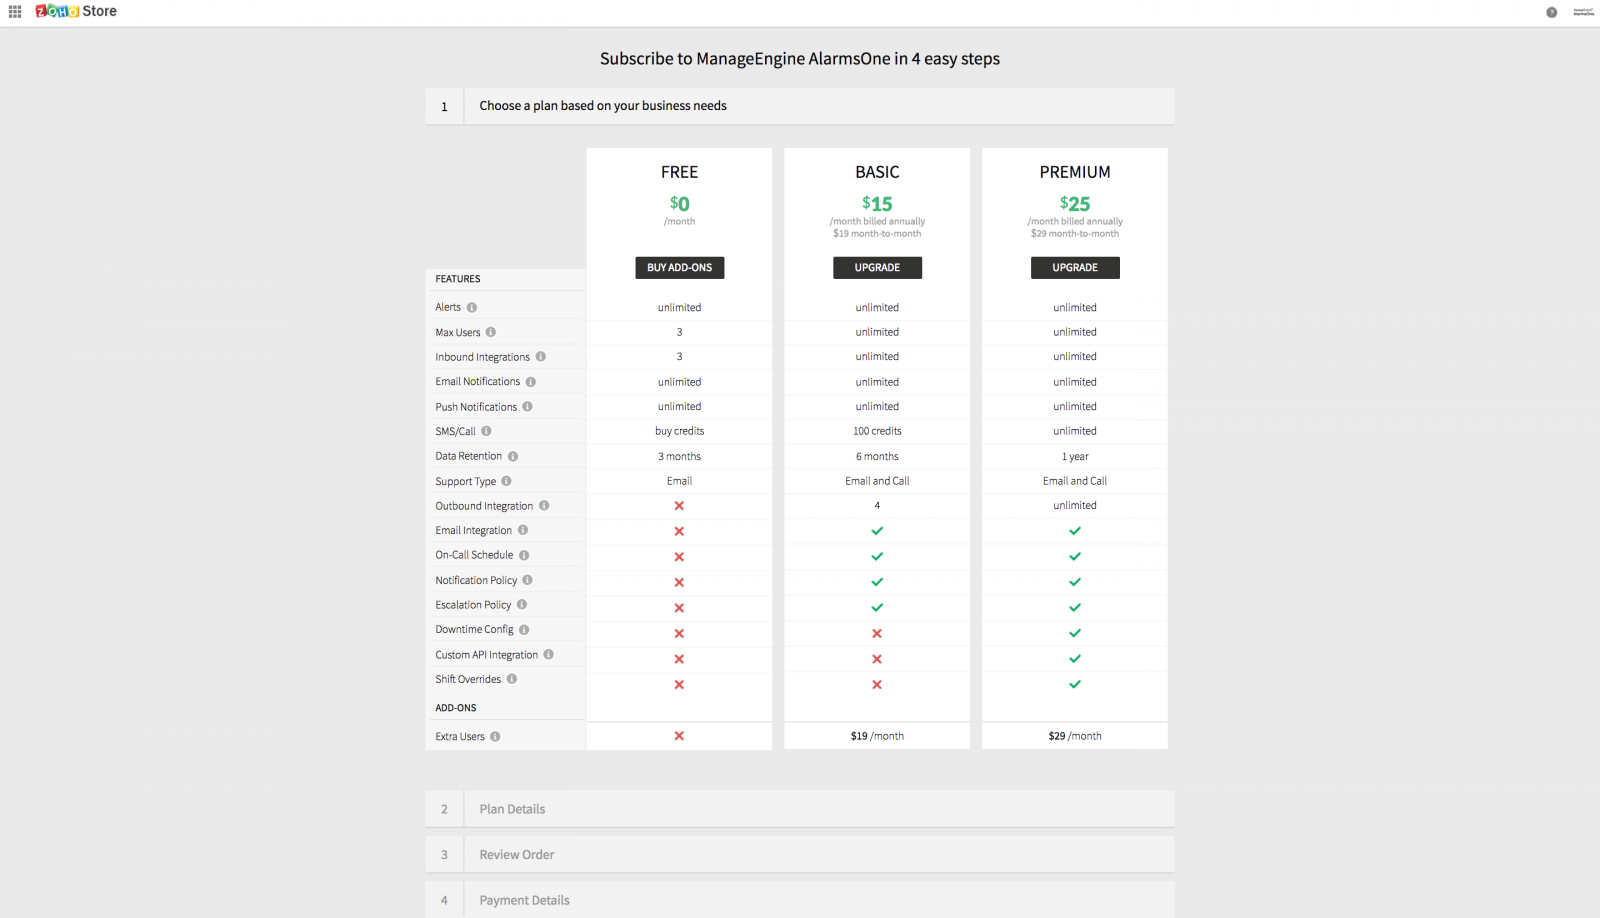Click red cross for Basic Downtime Config
1600x918 pixels.
click(877, 633)
